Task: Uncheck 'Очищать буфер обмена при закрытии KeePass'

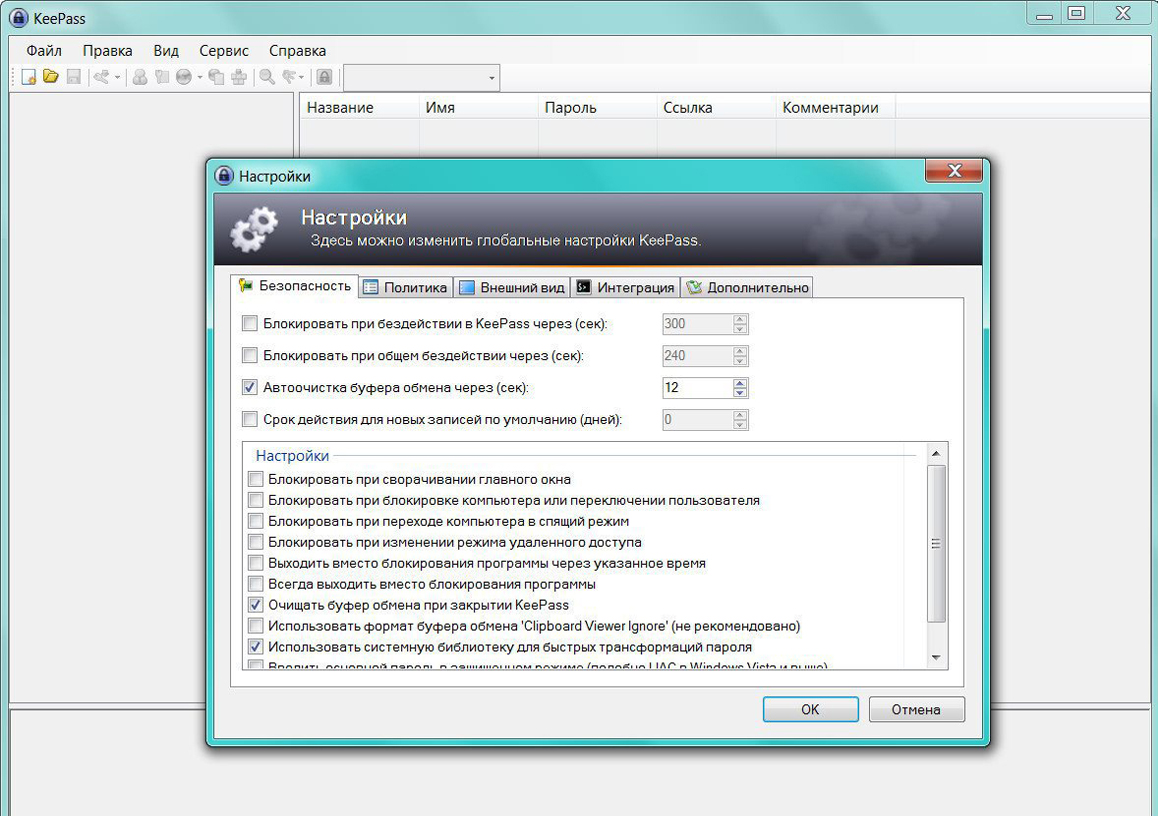Action: (x=256, y=604)
